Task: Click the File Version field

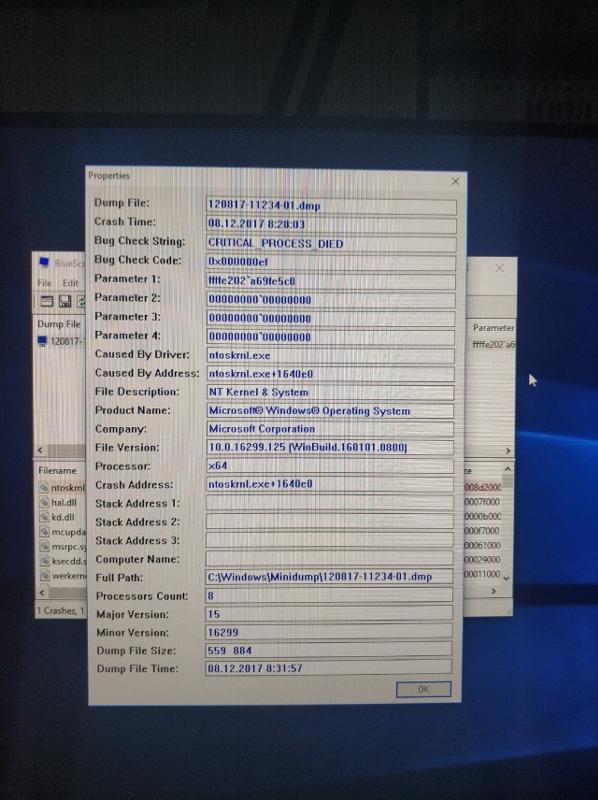Action: tap(330, 447)
